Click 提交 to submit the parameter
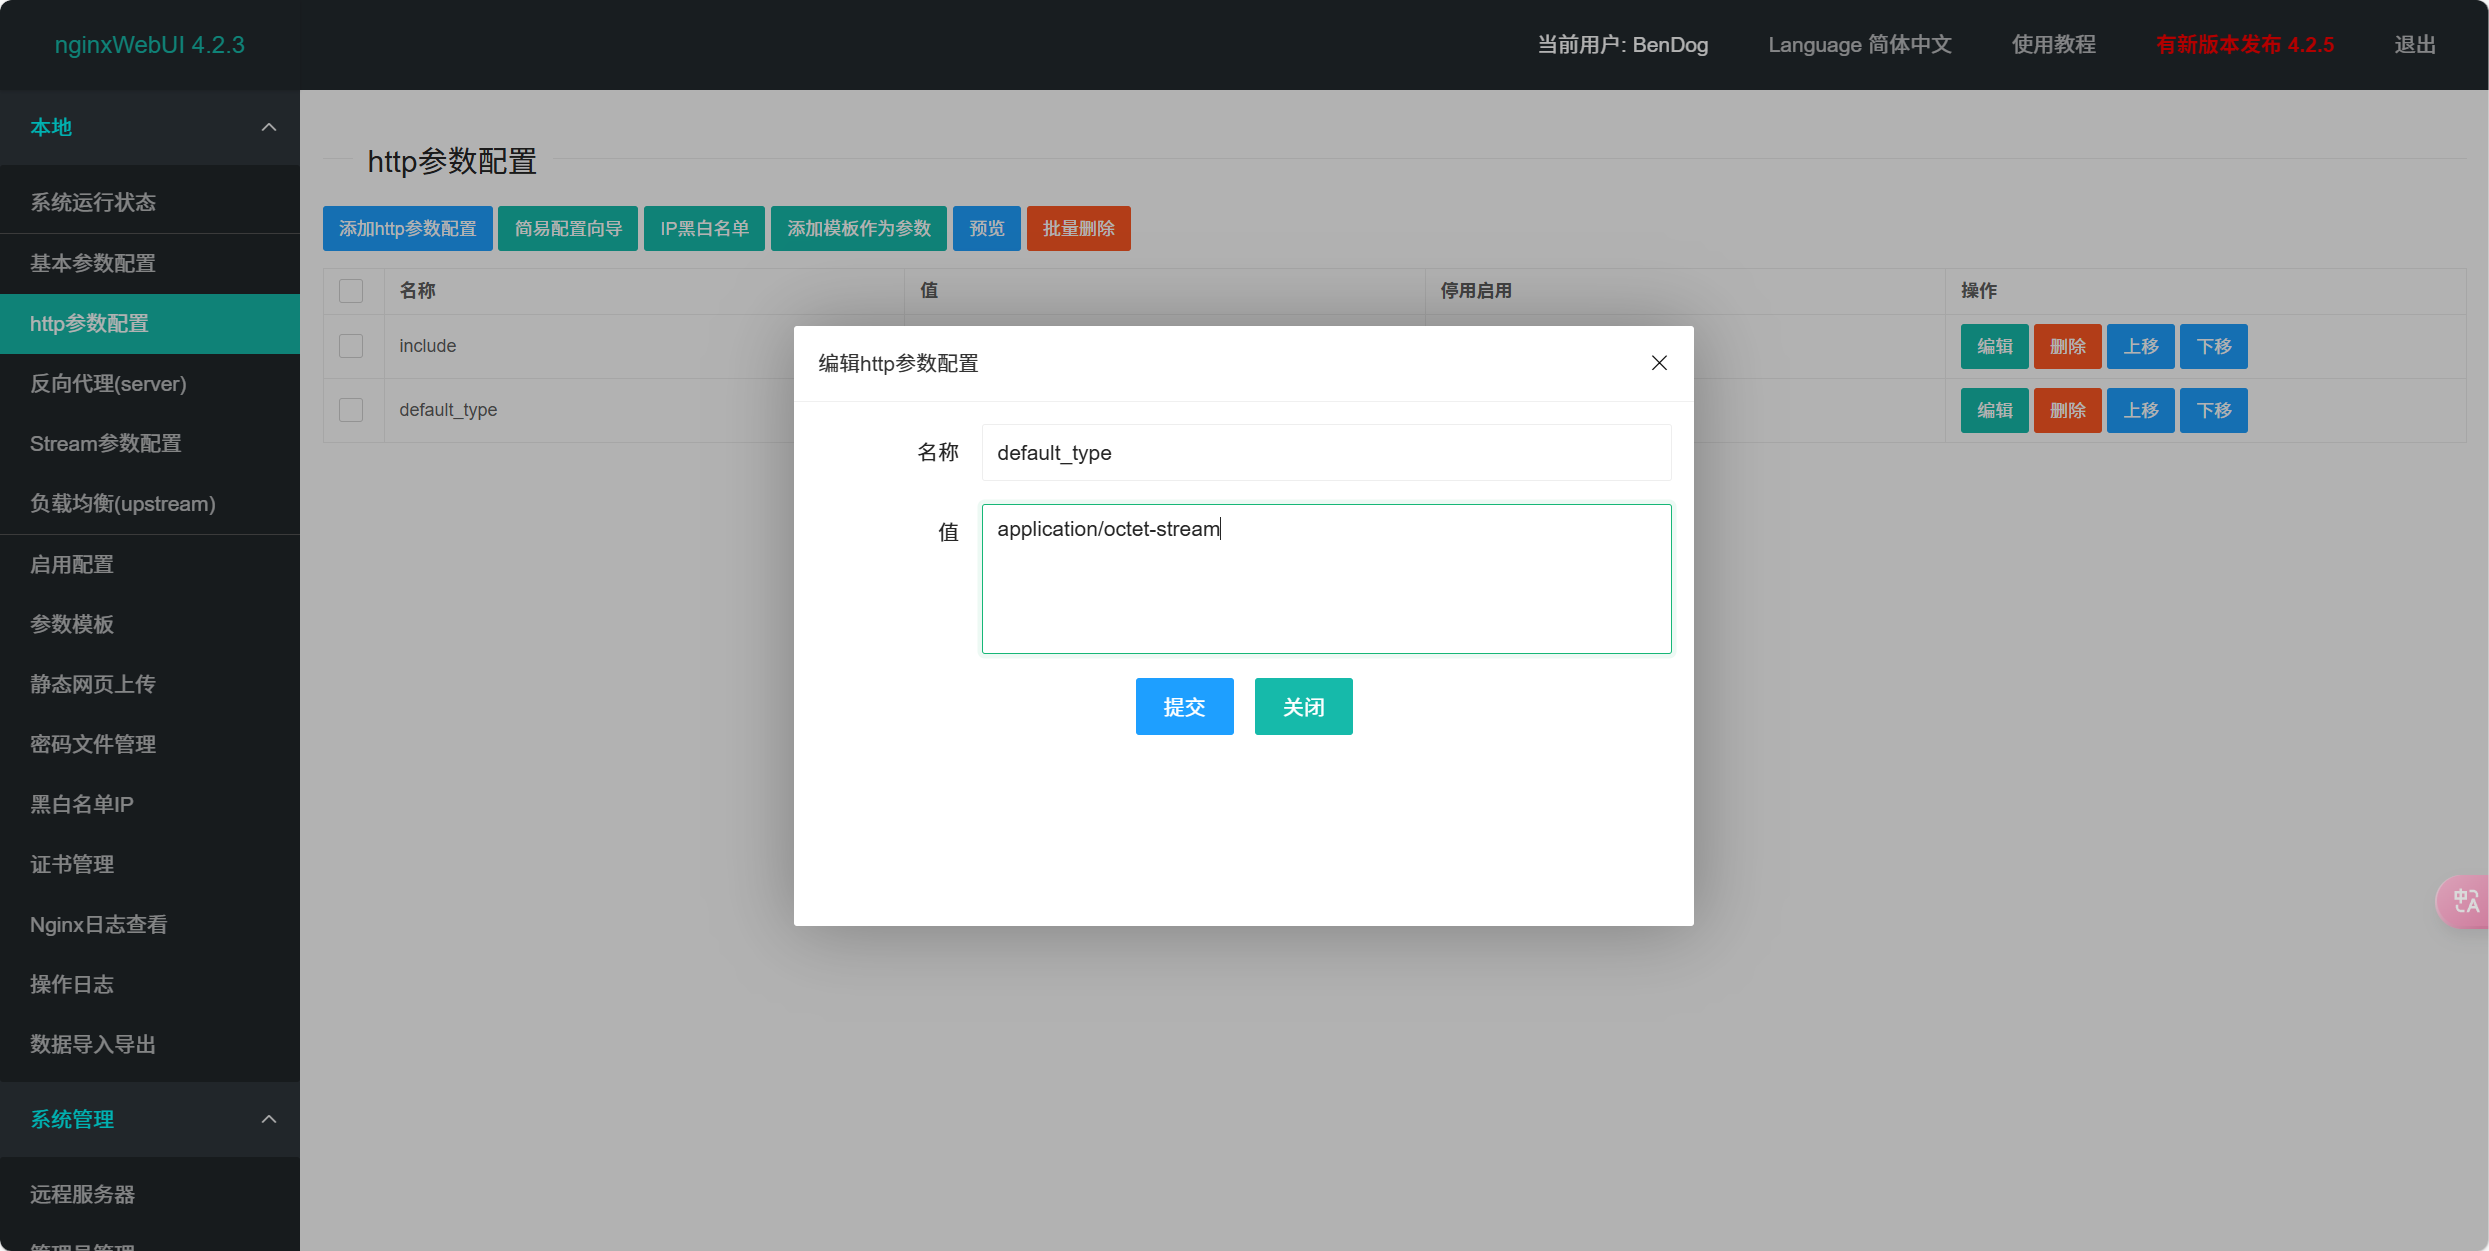2489x1251 pixels. pos(1184,707)
